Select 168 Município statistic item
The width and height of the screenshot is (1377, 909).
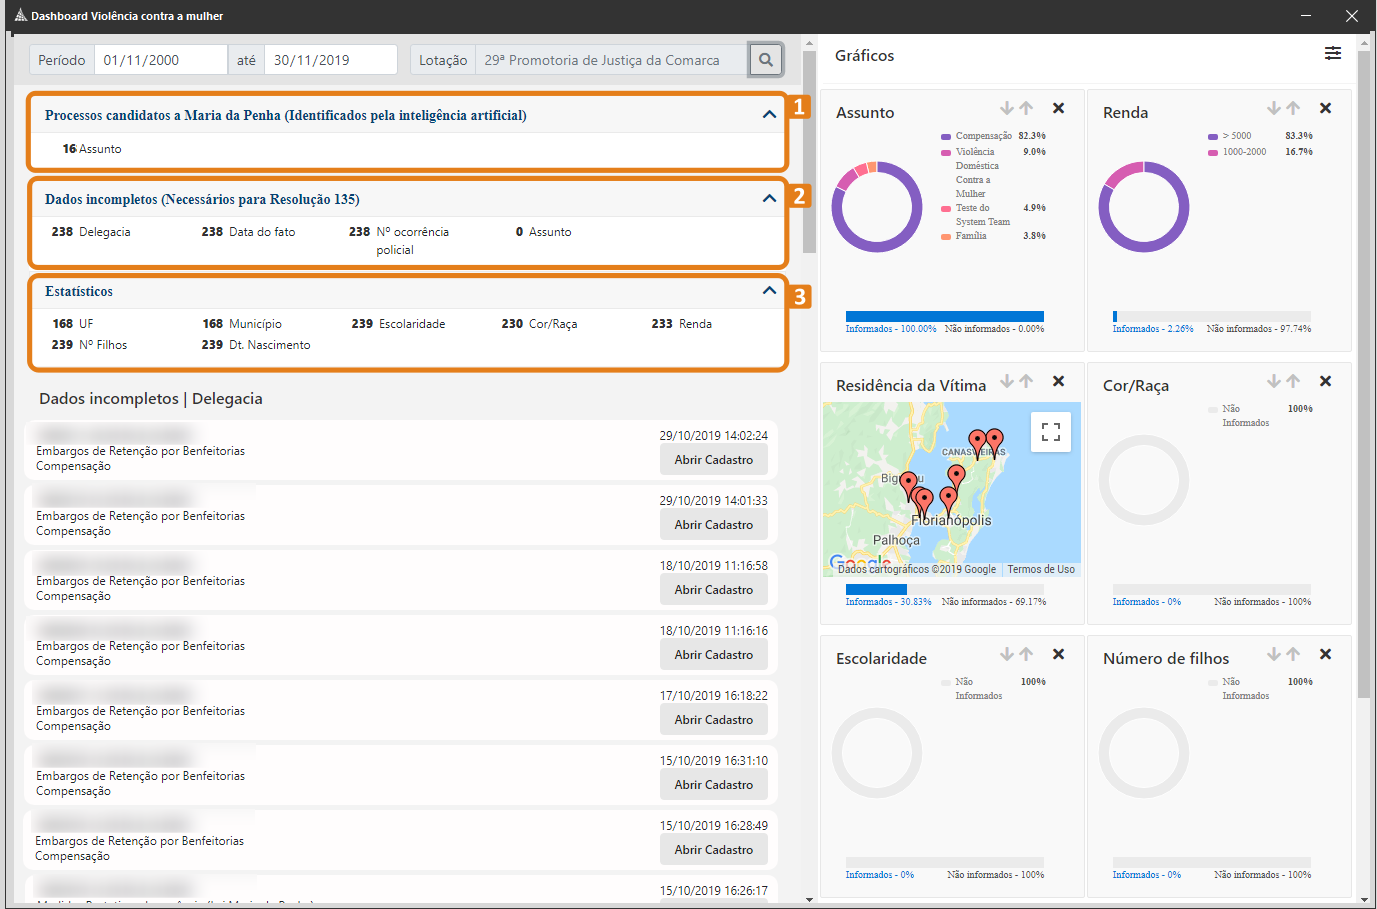point(242,324)
